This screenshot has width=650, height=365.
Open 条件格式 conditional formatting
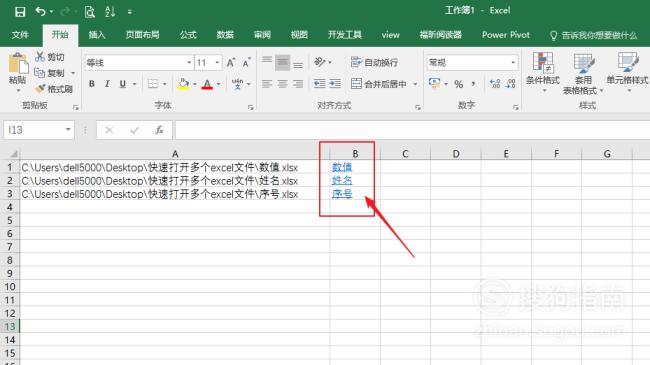(543, 72)
